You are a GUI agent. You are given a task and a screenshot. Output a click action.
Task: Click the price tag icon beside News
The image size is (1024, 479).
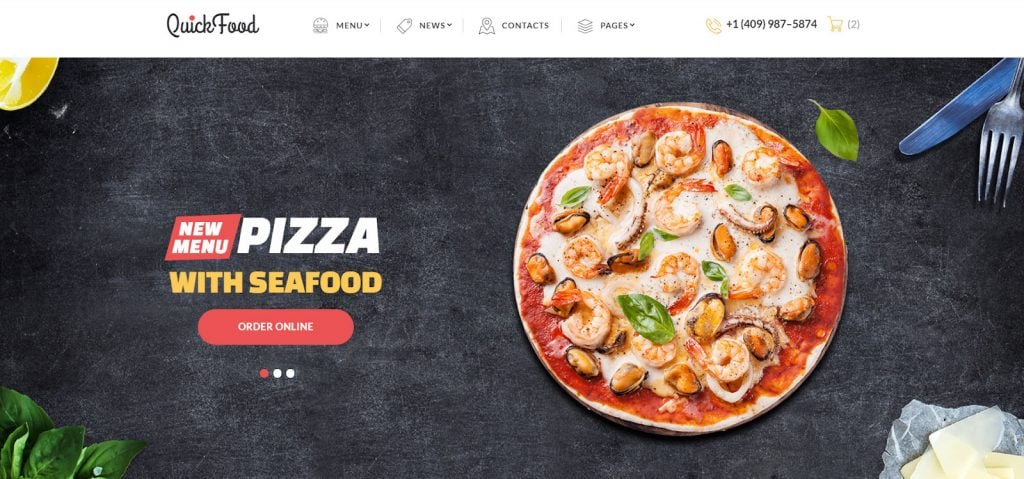(x=404, y=25)
